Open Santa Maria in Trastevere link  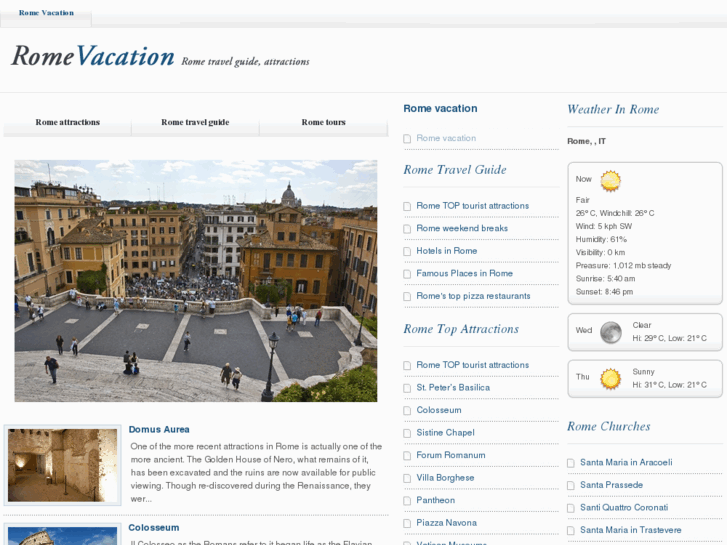[631, 530]
